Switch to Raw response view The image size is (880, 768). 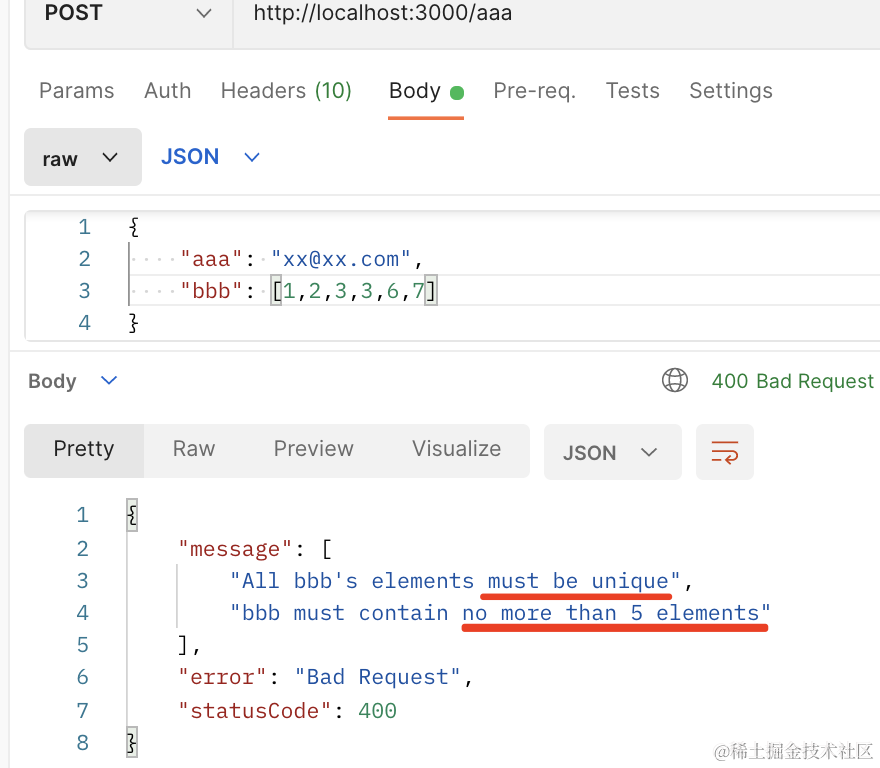pyautogui.click(x=194, y=450)
